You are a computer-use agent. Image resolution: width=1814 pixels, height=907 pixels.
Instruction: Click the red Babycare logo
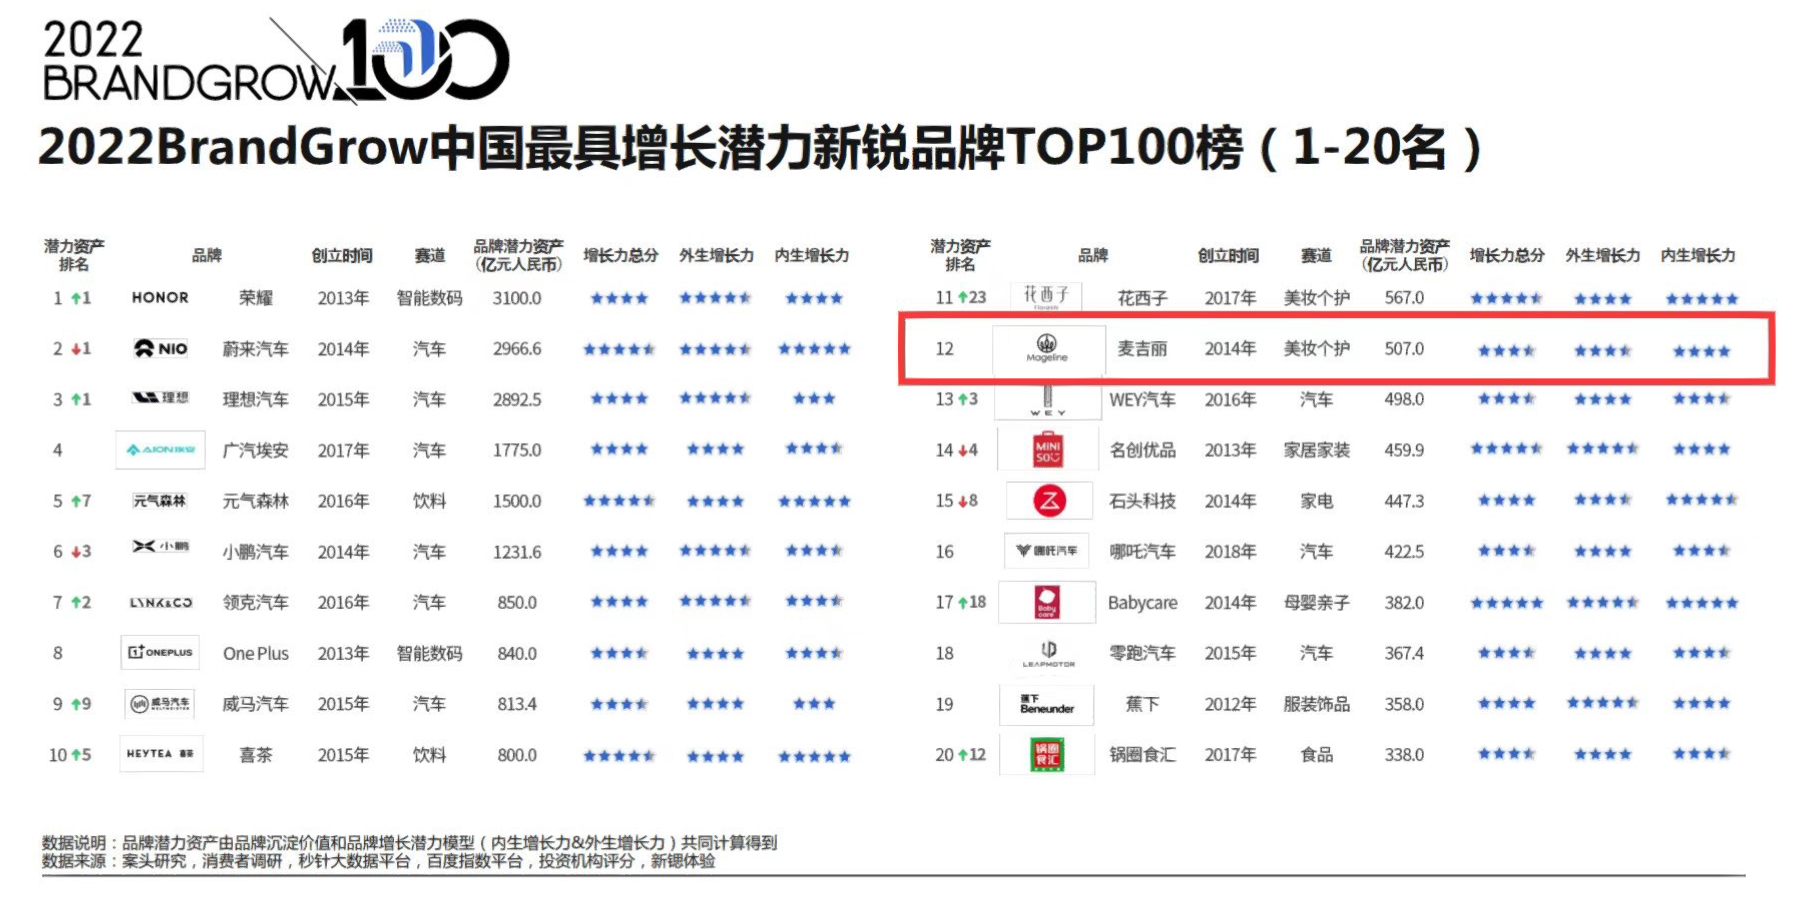1047,603
